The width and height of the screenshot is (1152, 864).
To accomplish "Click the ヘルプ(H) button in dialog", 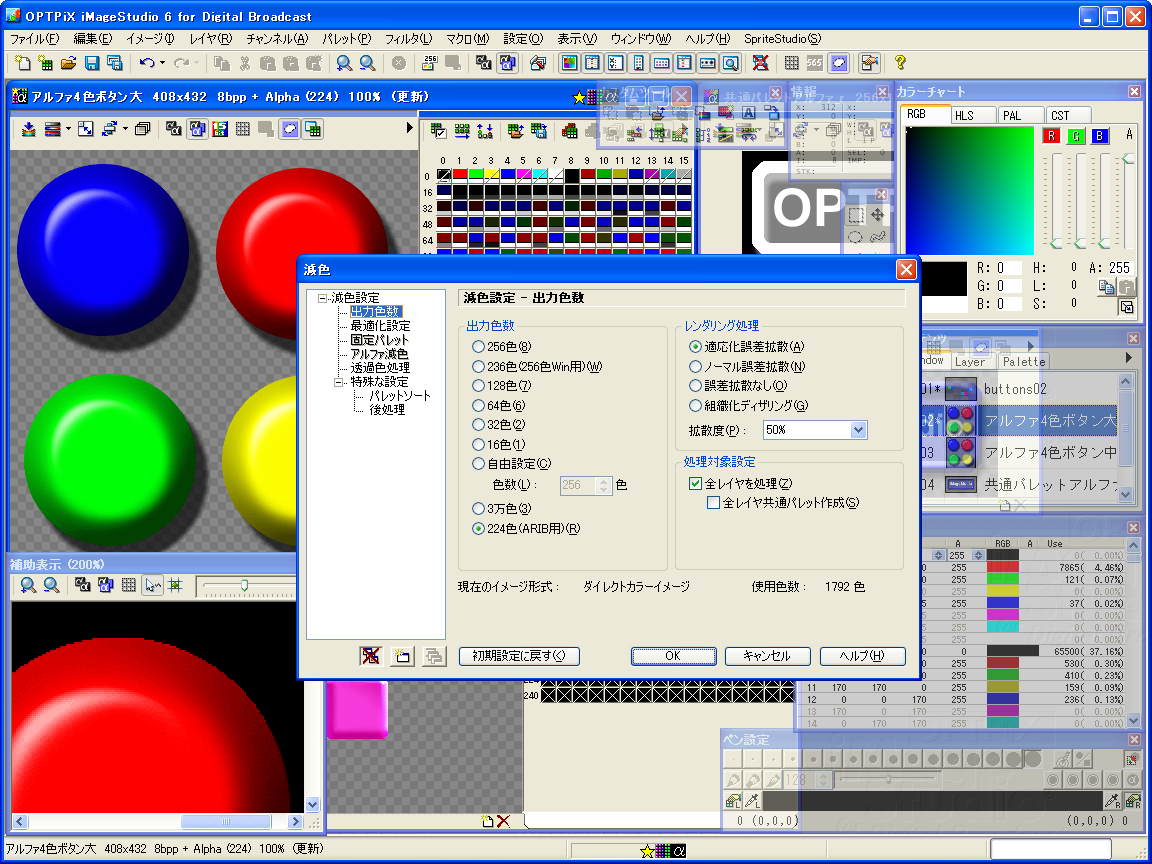I will 862,655.
